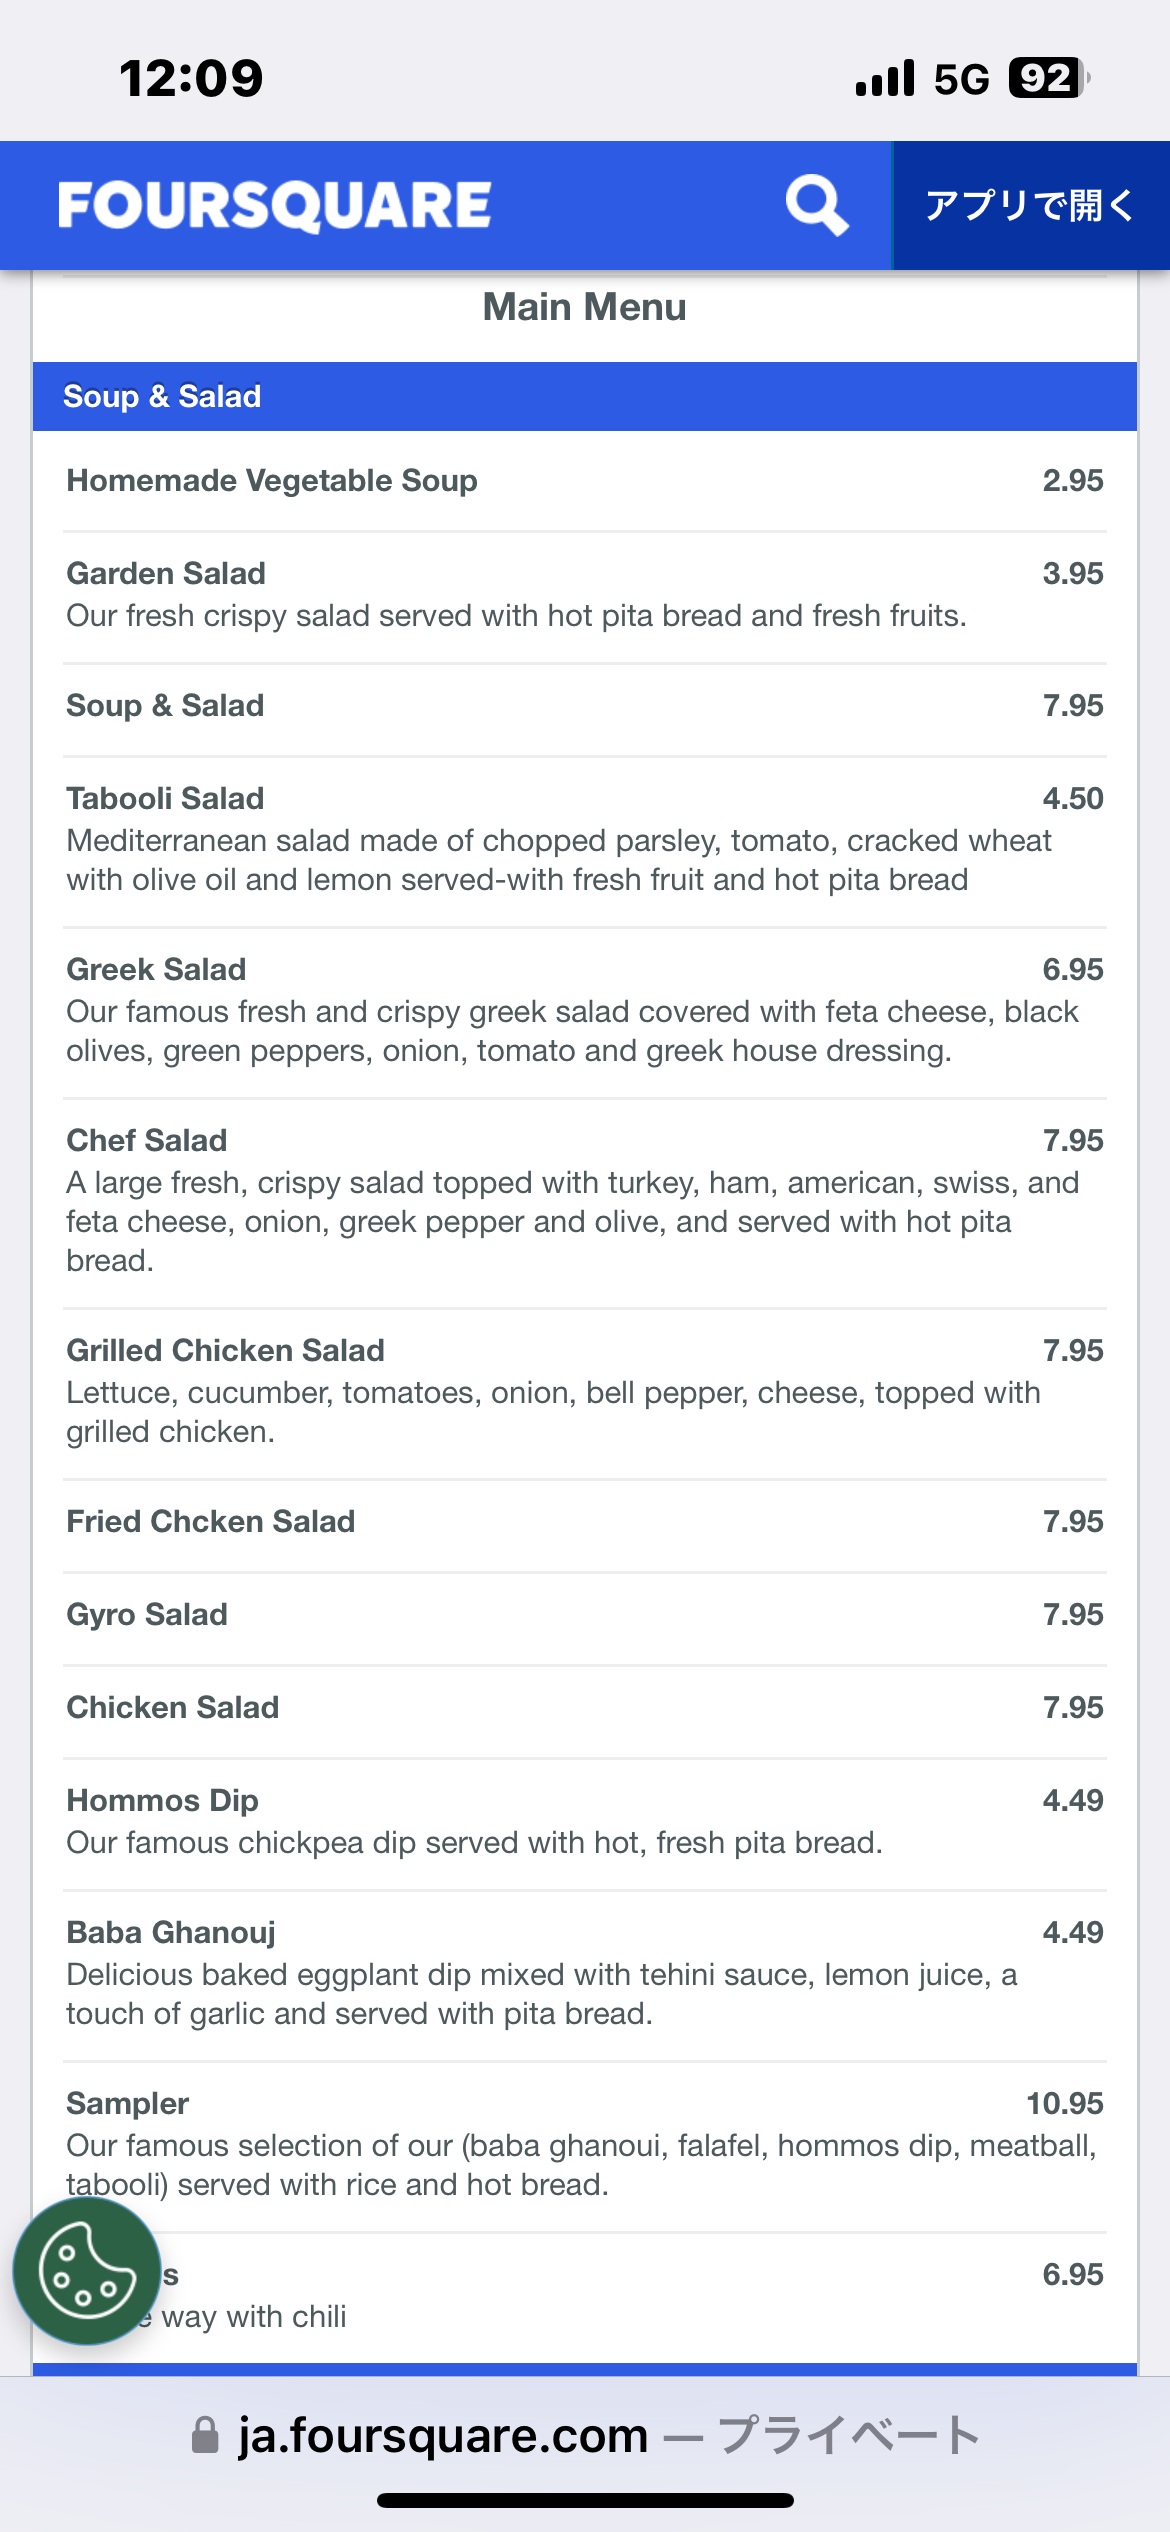Tap the cellular signal bars icon
The width and height of the screenshot is (1170, 2532).
pos(884,78)
